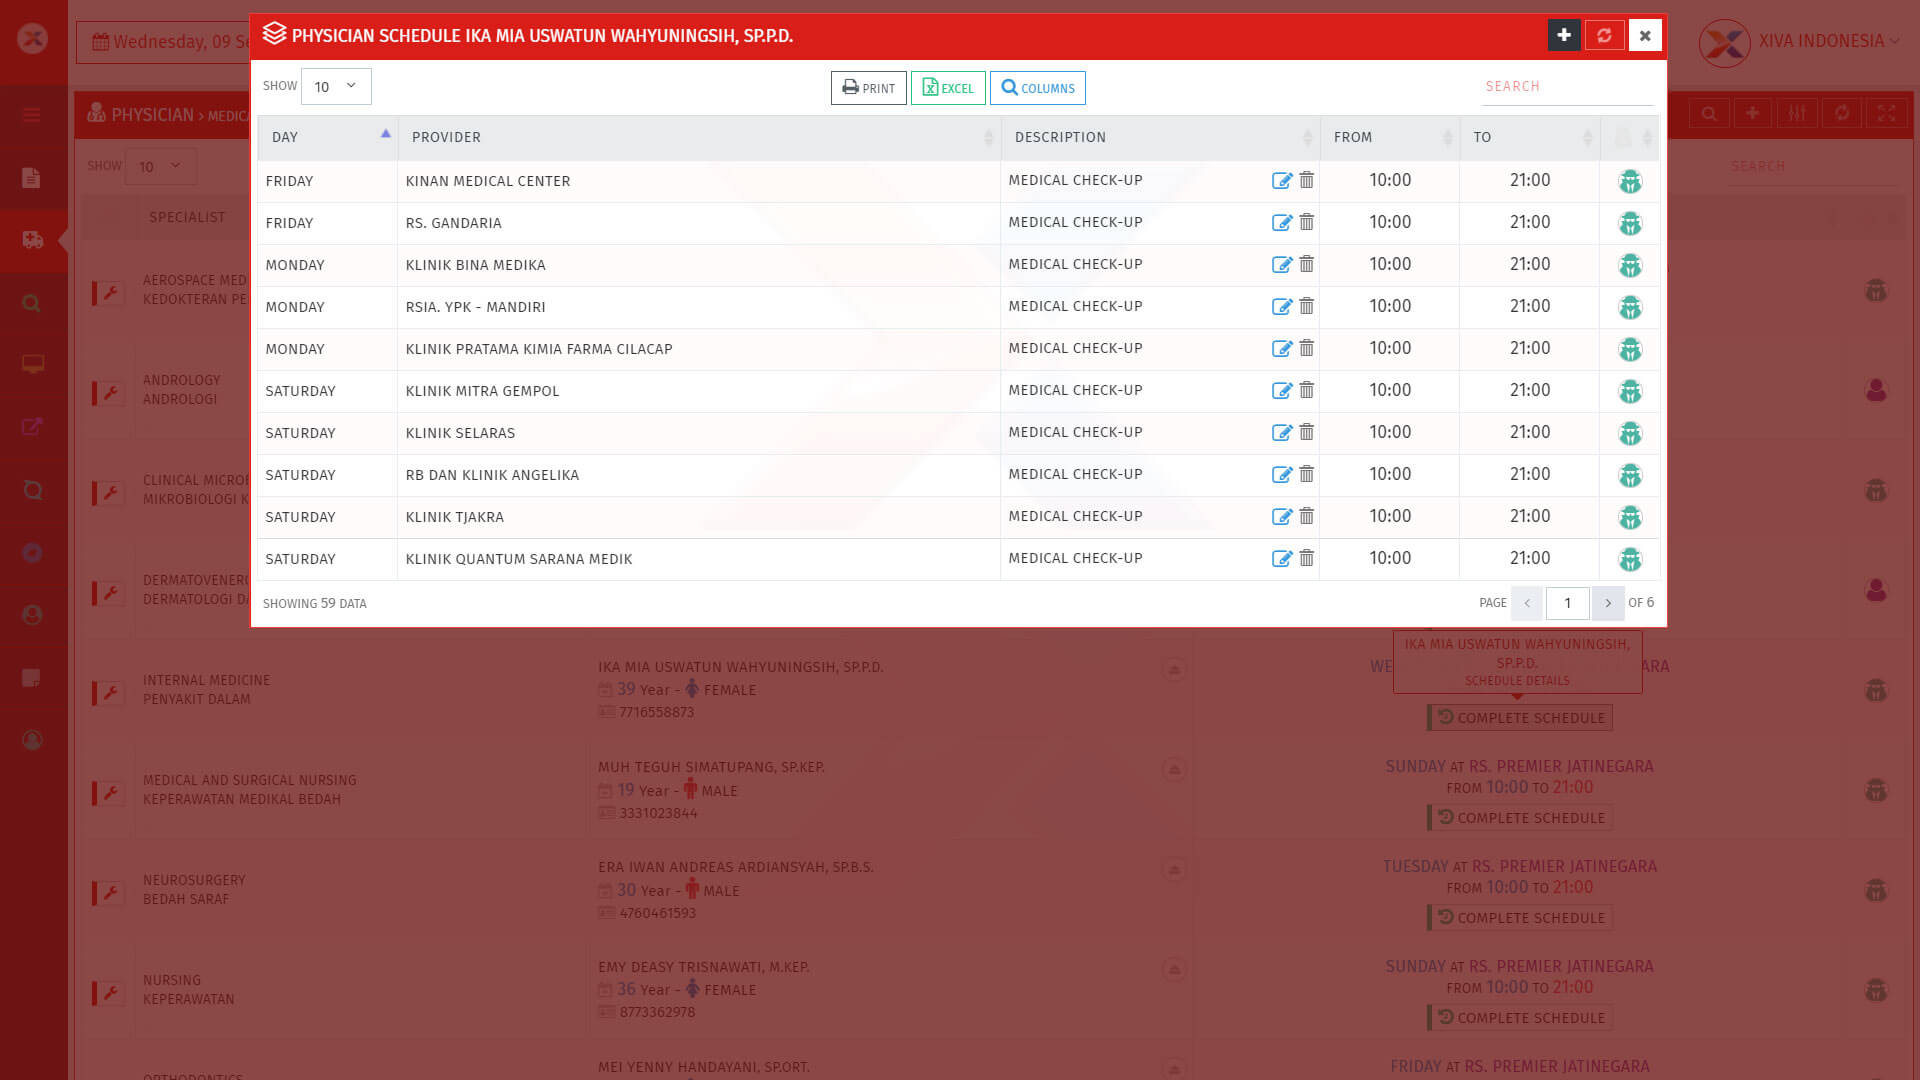Viewport: 1920px width, 1080px height.
Task: Select the Klinik Mitra Gempol provider cell
Action: pos(699,391)
